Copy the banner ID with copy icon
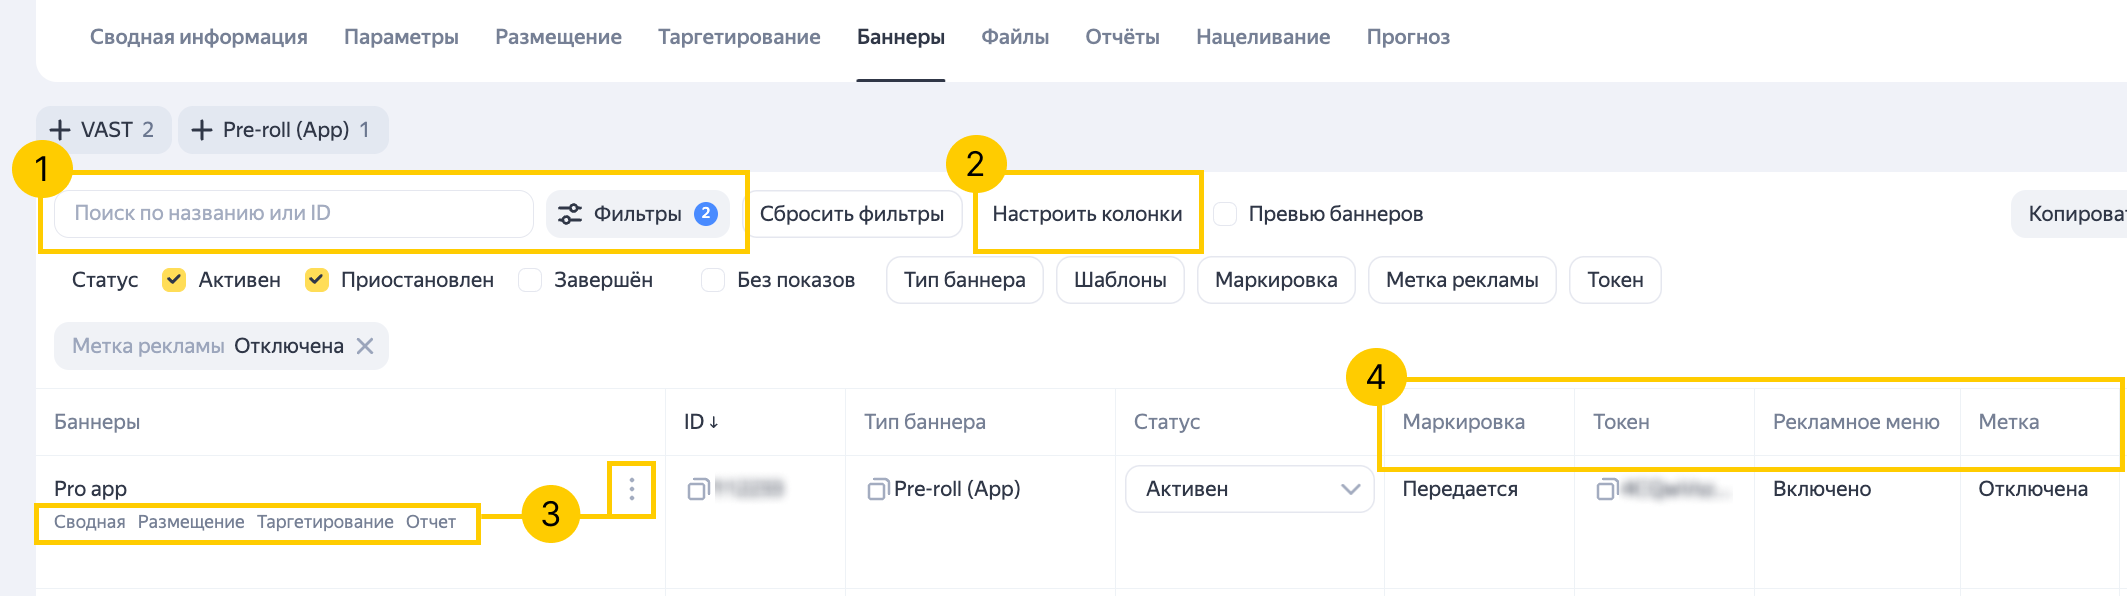 coord(698,489)
